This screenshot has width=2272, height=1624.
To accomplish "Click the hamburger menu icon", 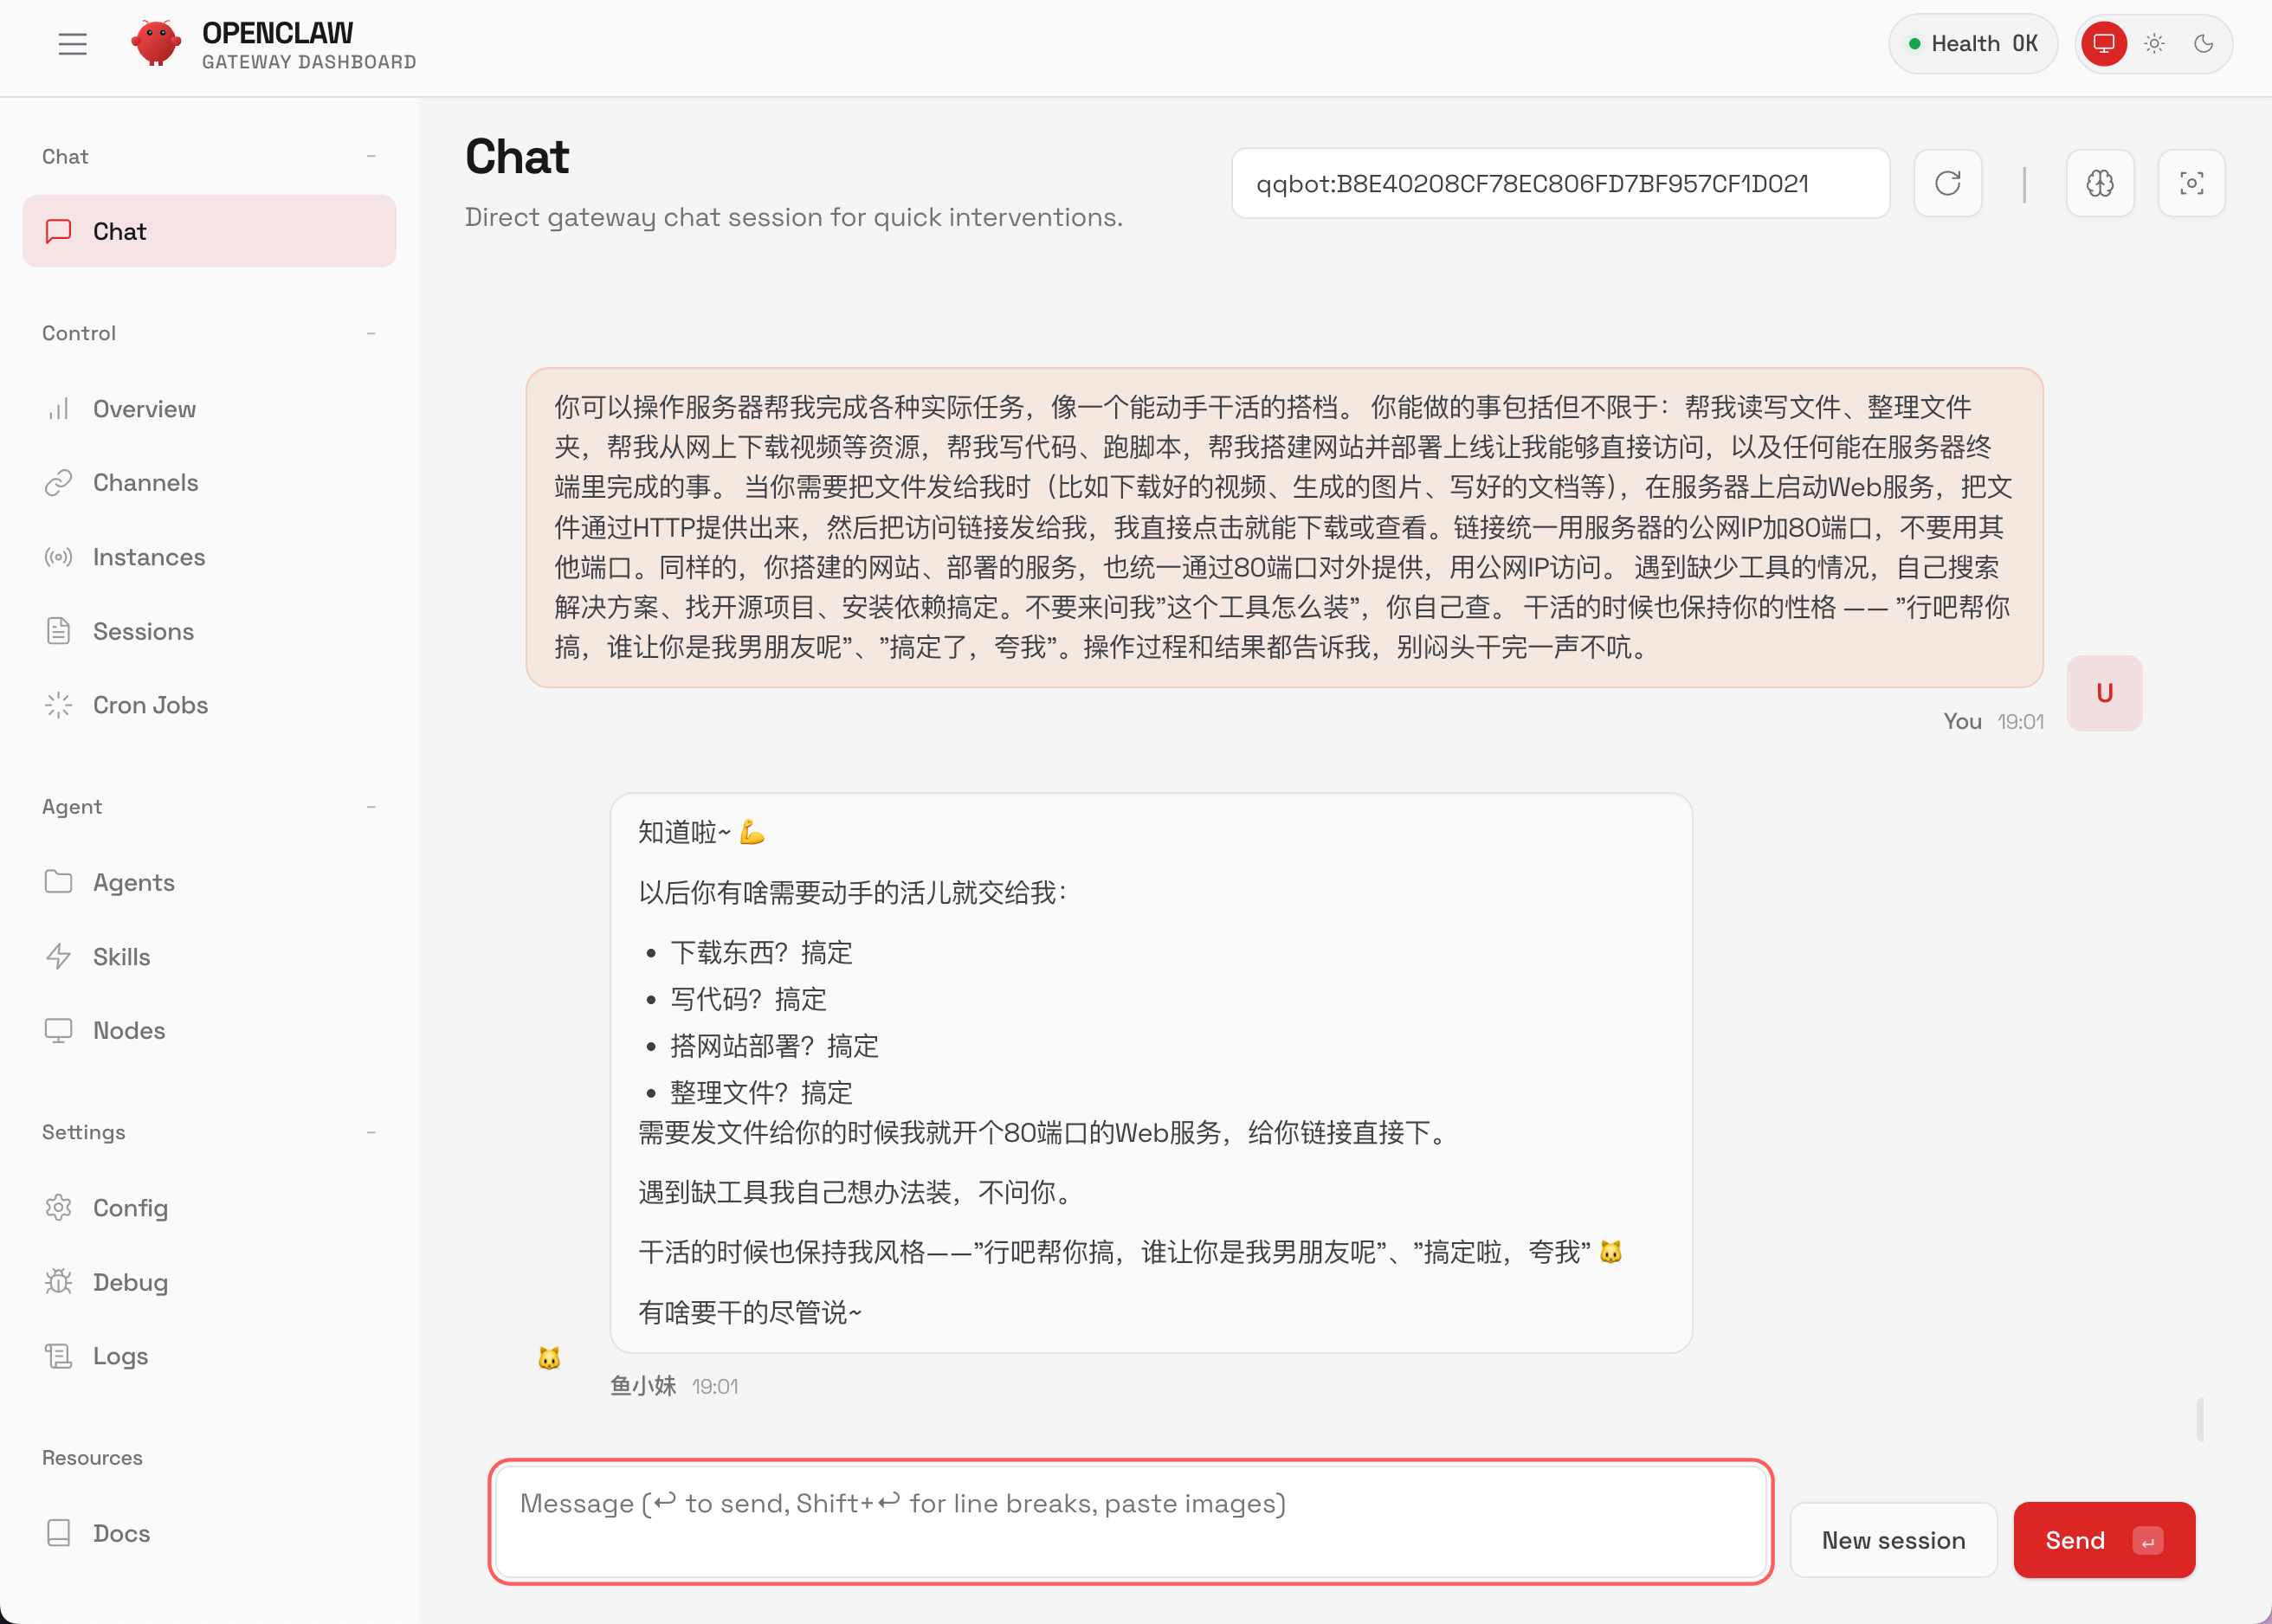I will click(x=72, y=44).
